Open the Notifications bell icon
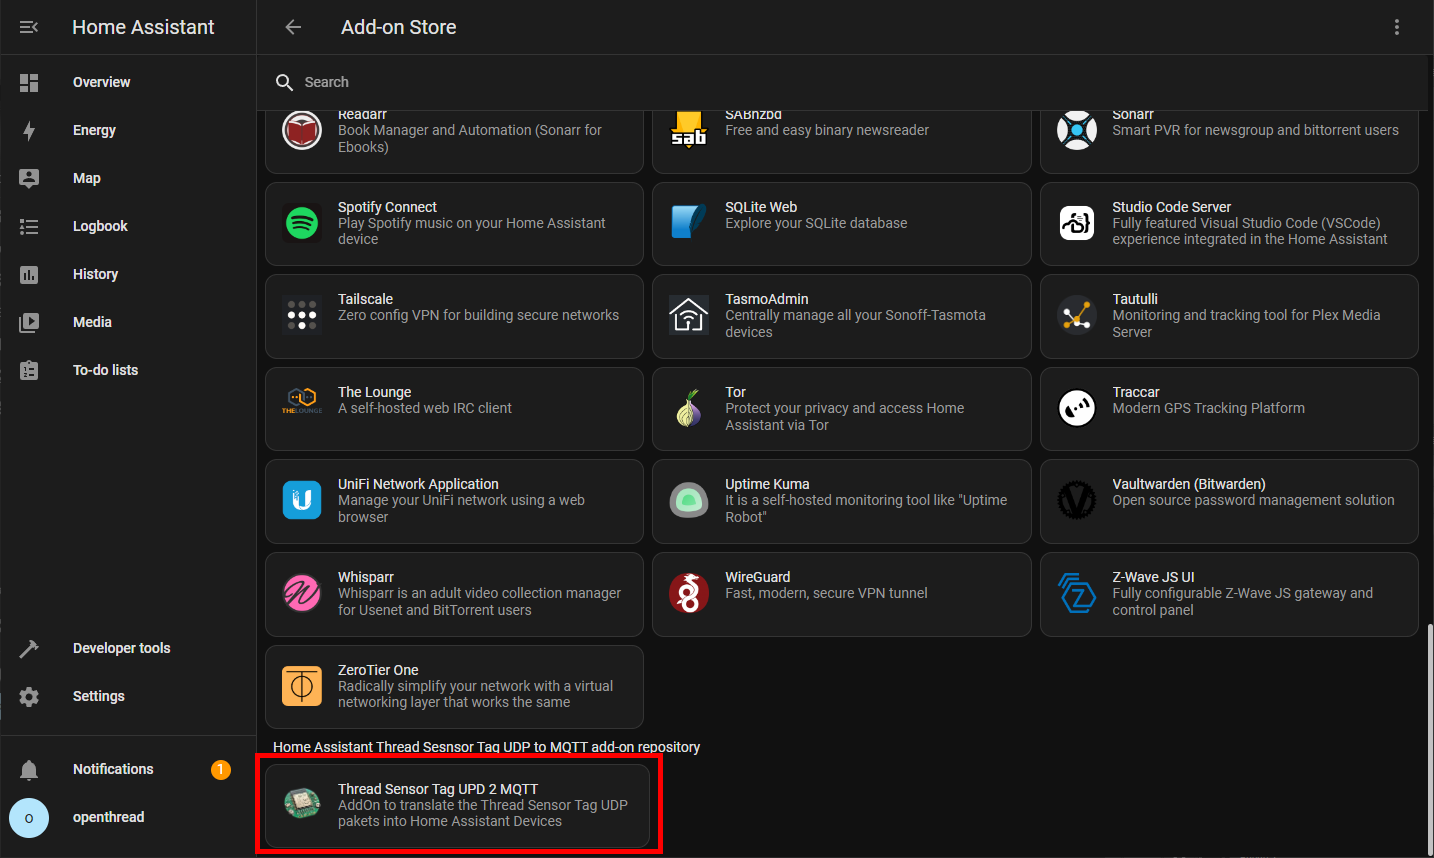Screen dimensions: 1434x858 pos(29,769)
